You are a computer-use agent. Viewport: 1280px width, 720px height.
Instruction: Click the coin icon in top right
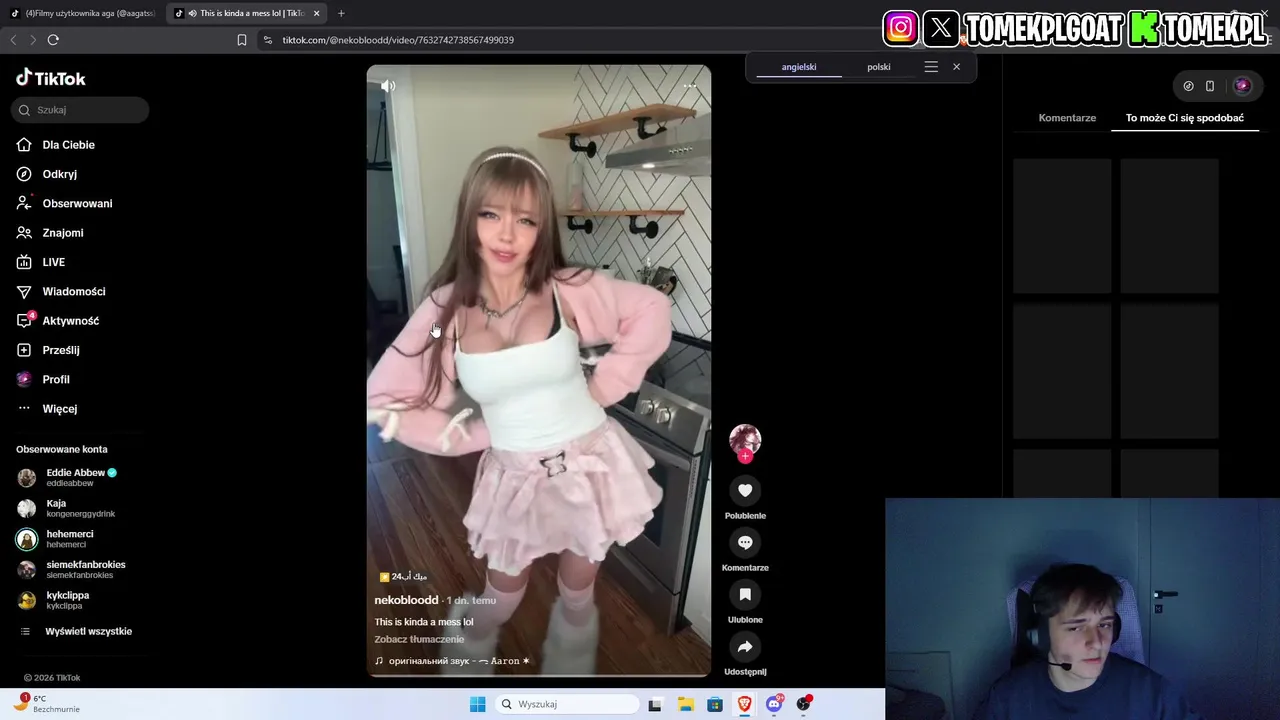[1188, 86]
